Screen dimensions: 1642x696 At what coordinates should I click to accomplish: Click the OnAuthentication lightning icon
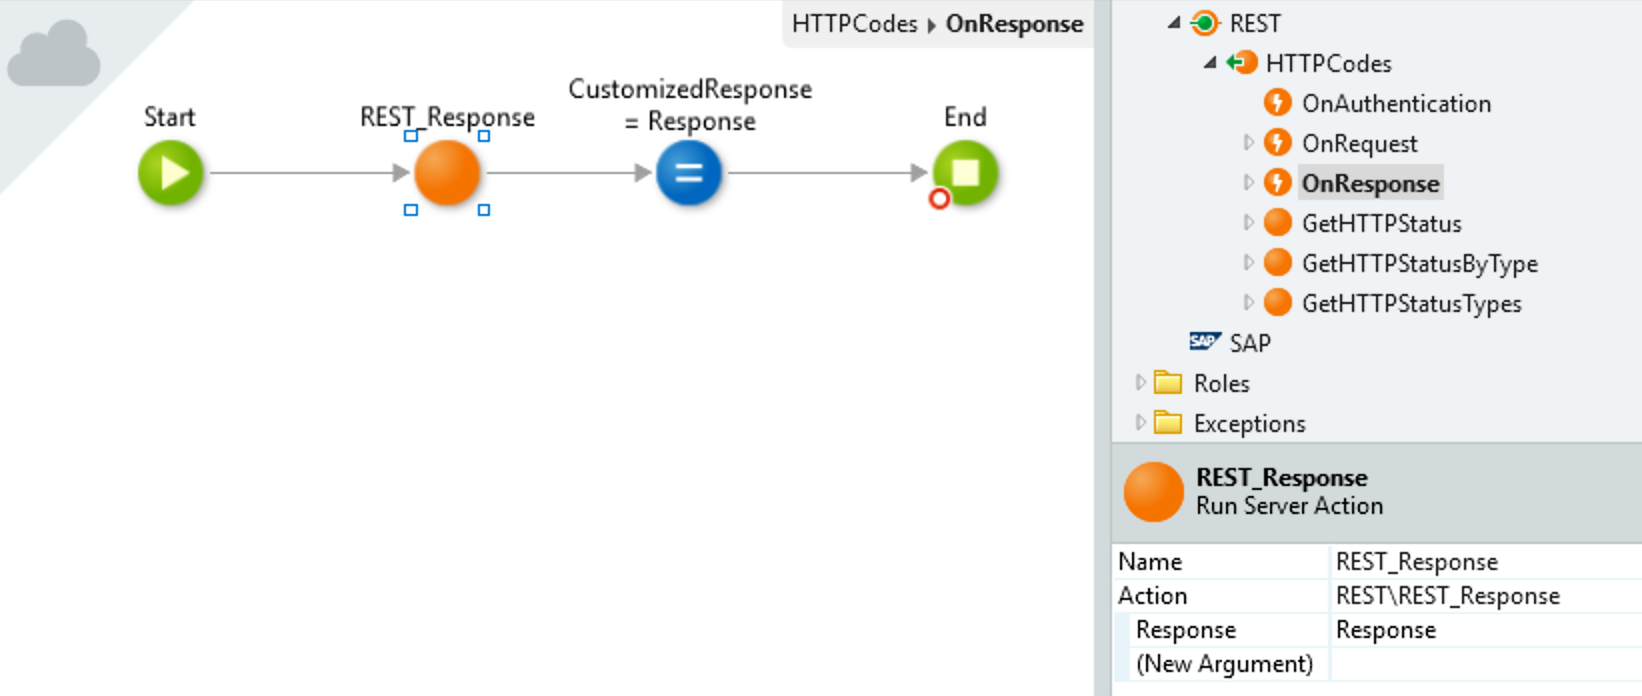pos(1277,103)
